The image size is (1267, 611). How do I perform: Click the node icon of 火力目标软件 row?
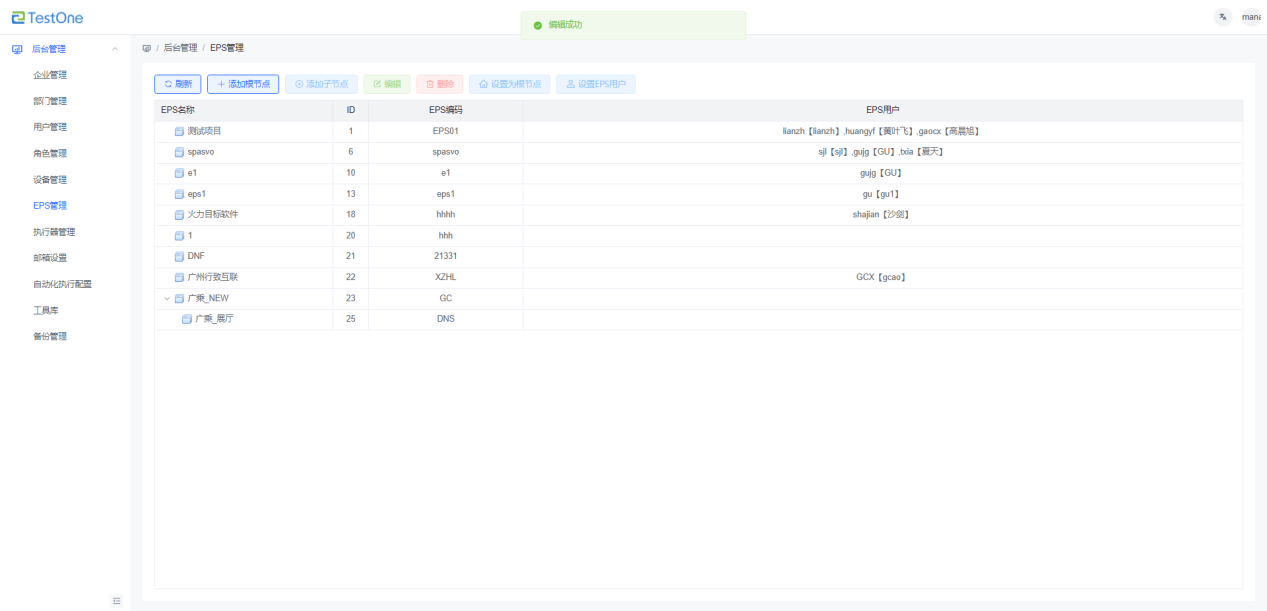click(x=179, y=215)
